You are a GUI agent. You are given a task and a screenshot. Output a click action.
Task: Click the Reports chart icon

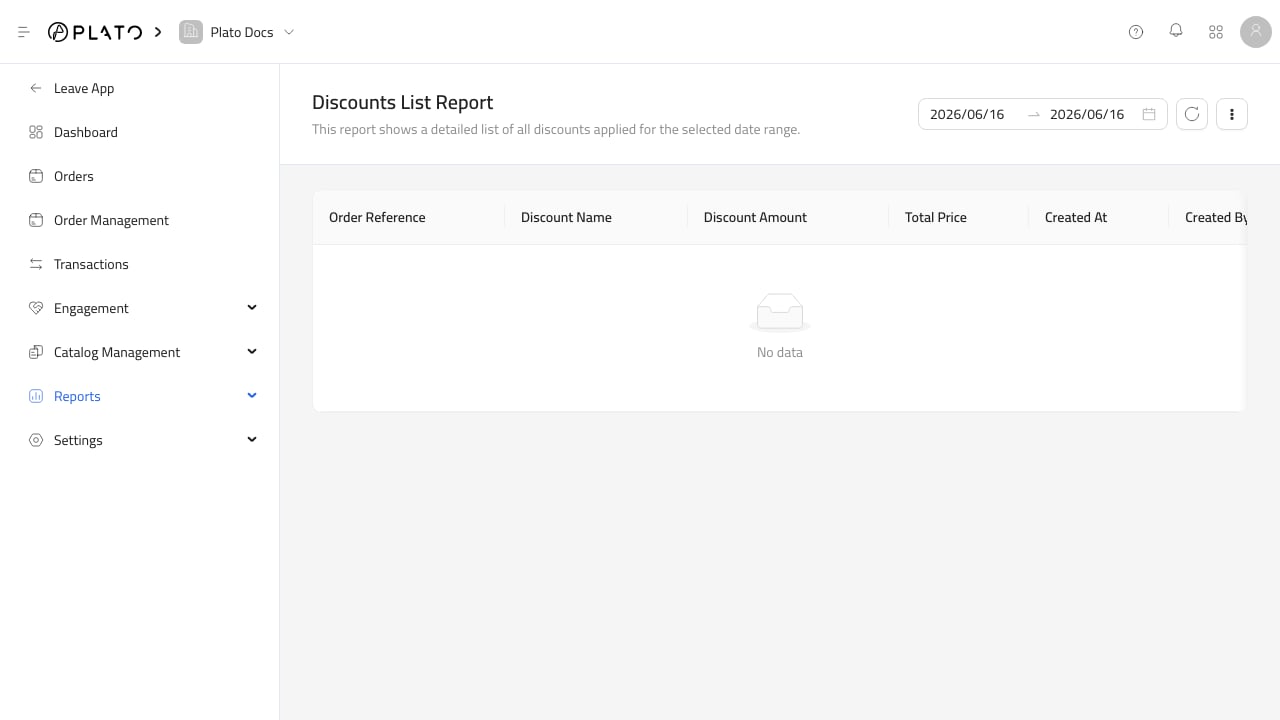point(36,396)
